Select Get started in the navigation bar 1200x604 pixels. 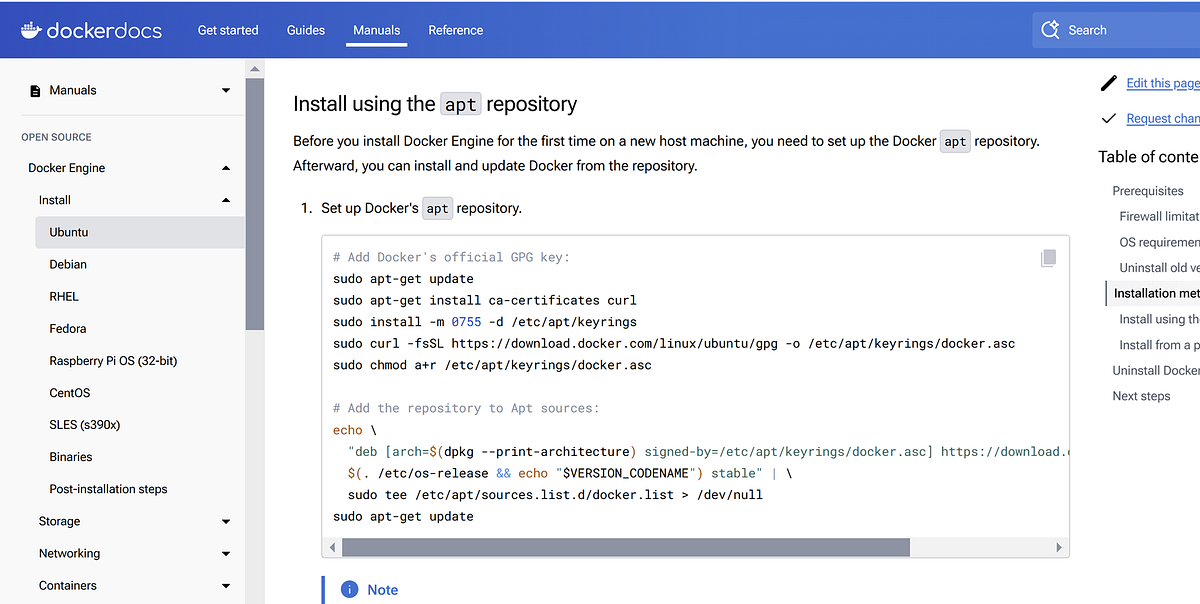(228, 30)
